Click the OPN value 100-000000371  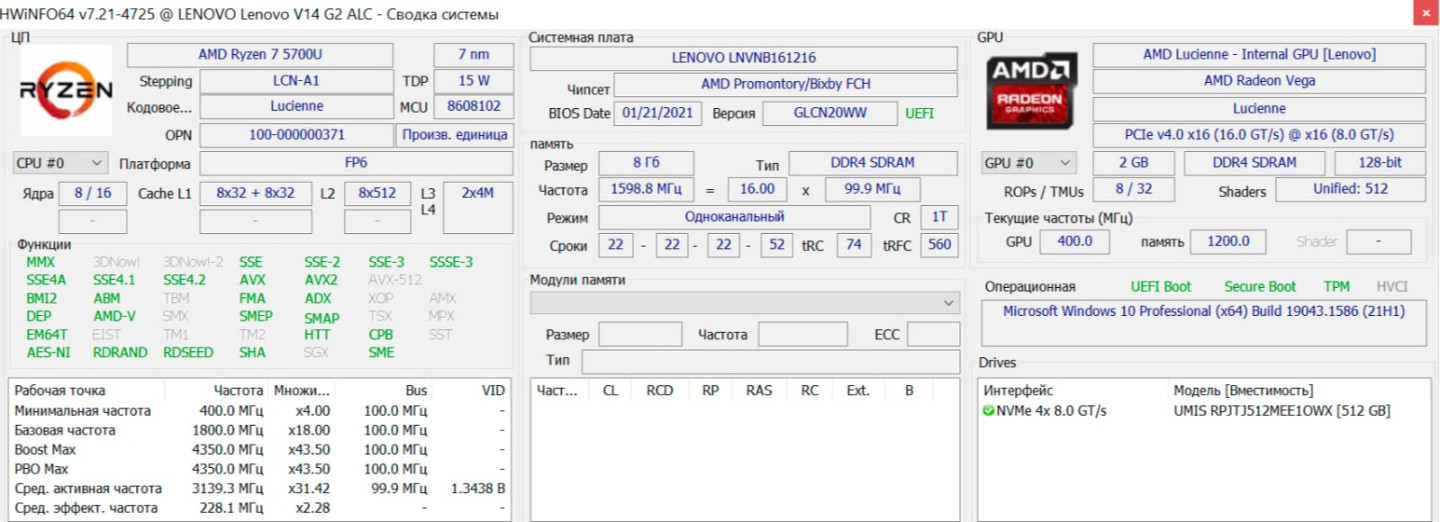(x=297, y=135)
